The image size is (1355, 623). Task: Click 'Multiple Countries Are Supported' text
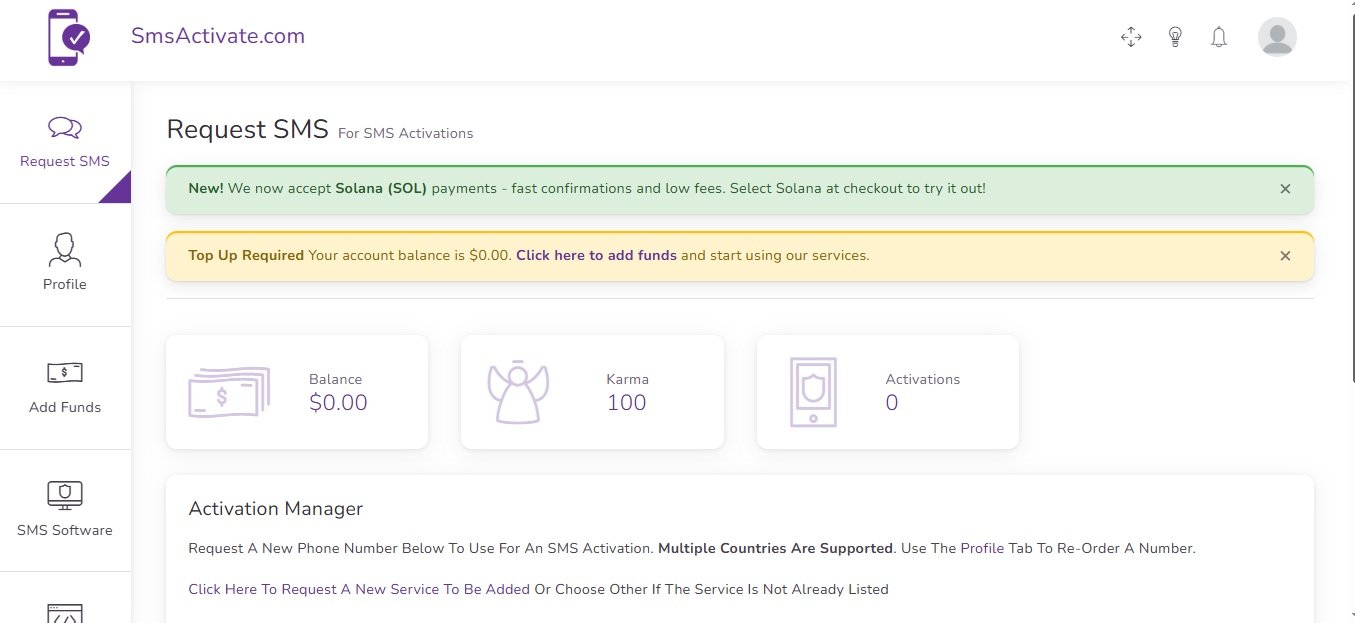coord(775,548)
